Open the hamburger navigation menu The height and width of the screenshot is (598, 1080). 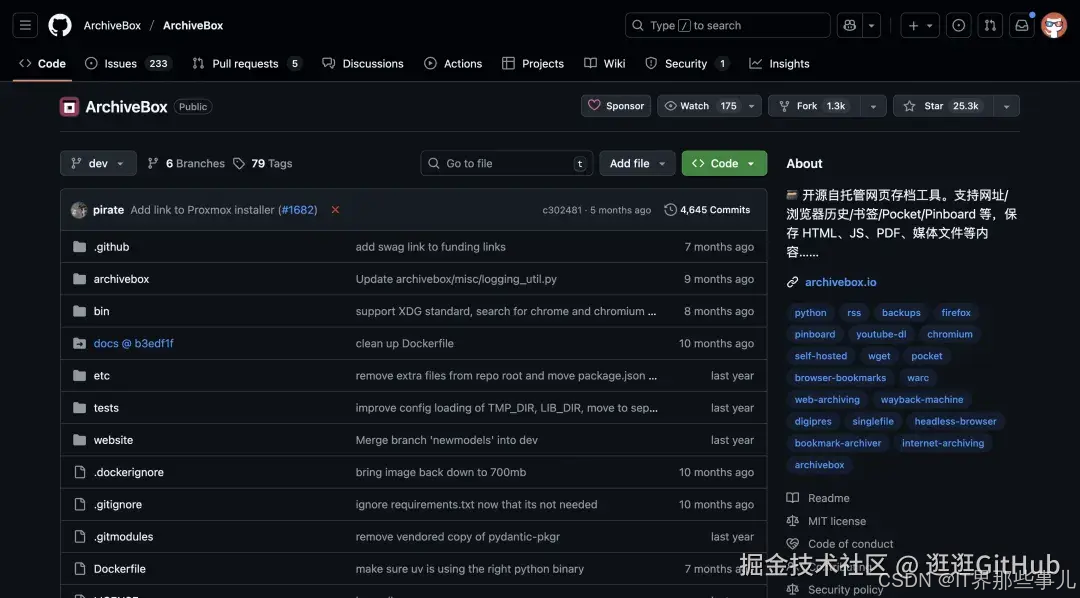(25, 25)
